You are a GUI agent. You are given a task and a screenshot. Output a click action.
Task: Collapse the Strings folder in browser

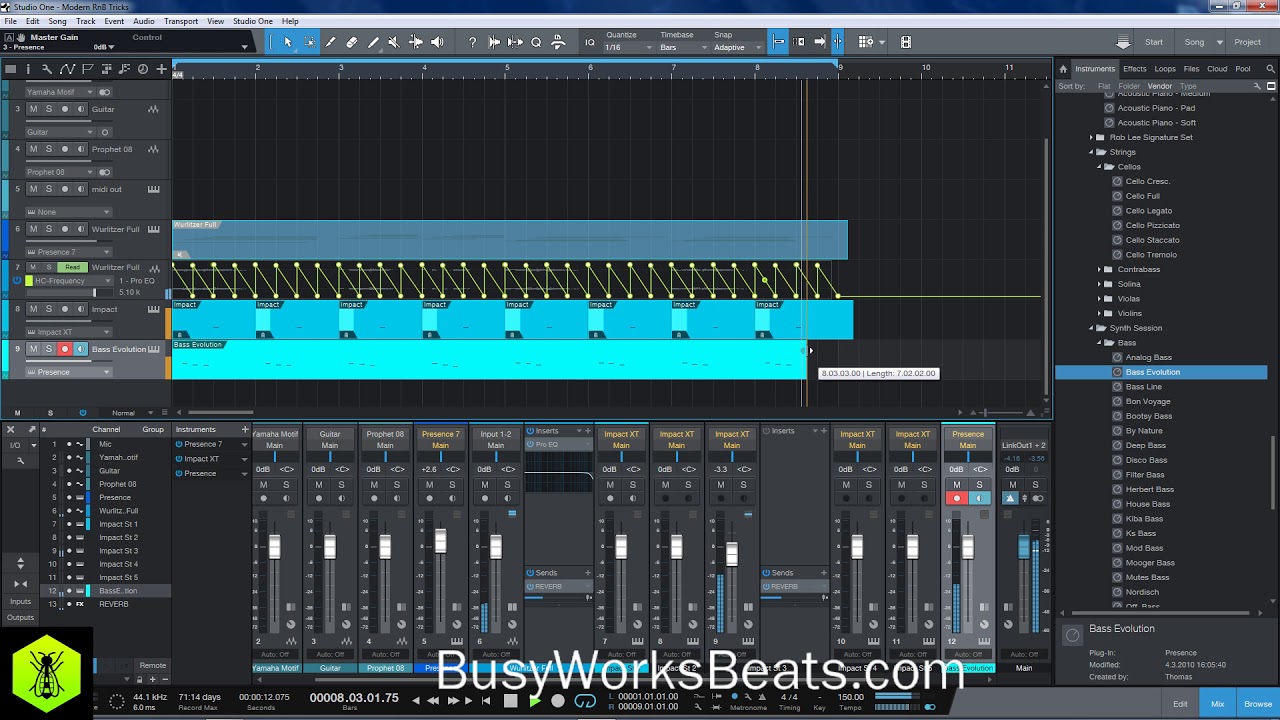point(1091,152)
